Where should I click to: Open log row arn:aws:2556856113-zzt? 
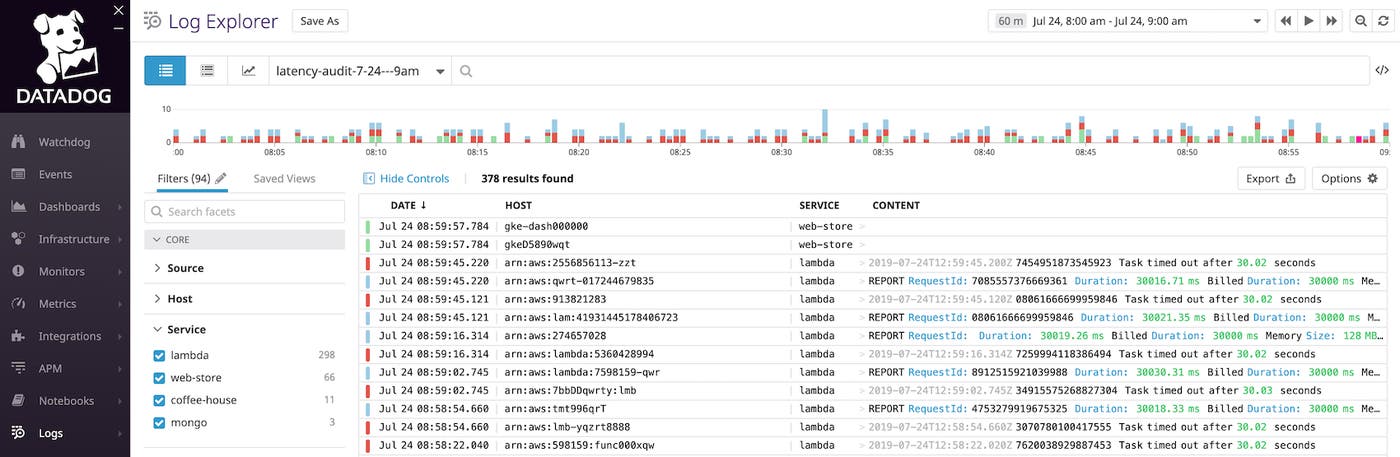coord(875,263)
